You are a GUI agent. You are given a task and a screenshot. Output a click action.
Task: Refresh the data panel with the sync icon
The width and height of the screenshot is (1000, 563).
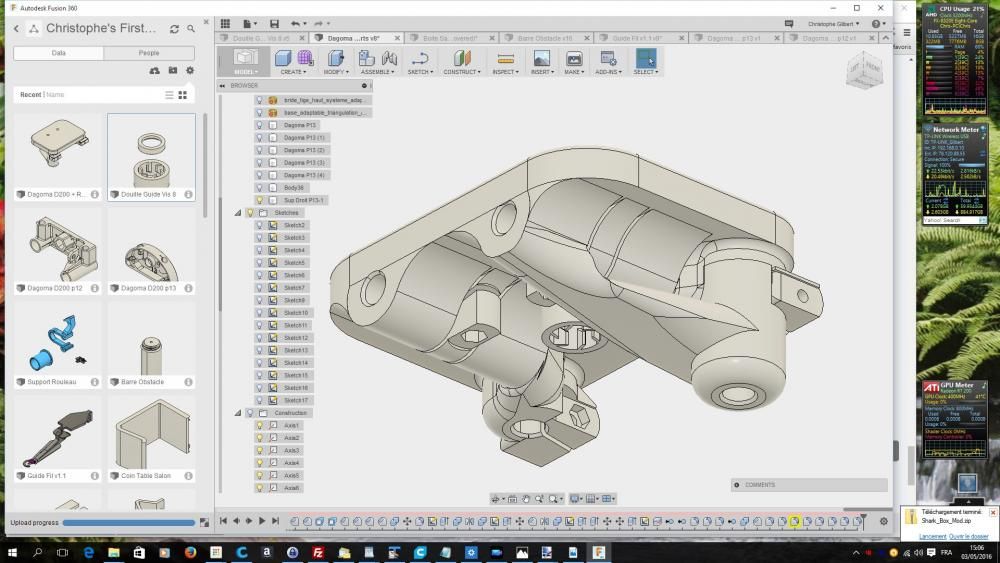(x=175, y=29)
